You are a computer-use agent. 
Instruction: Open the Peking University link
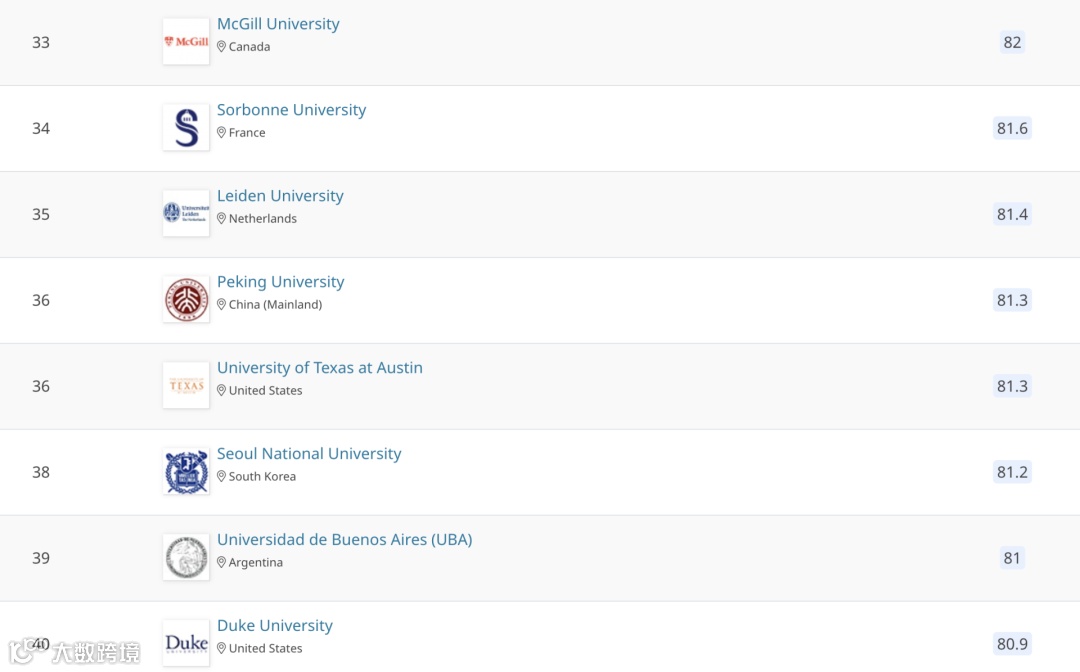280,282
